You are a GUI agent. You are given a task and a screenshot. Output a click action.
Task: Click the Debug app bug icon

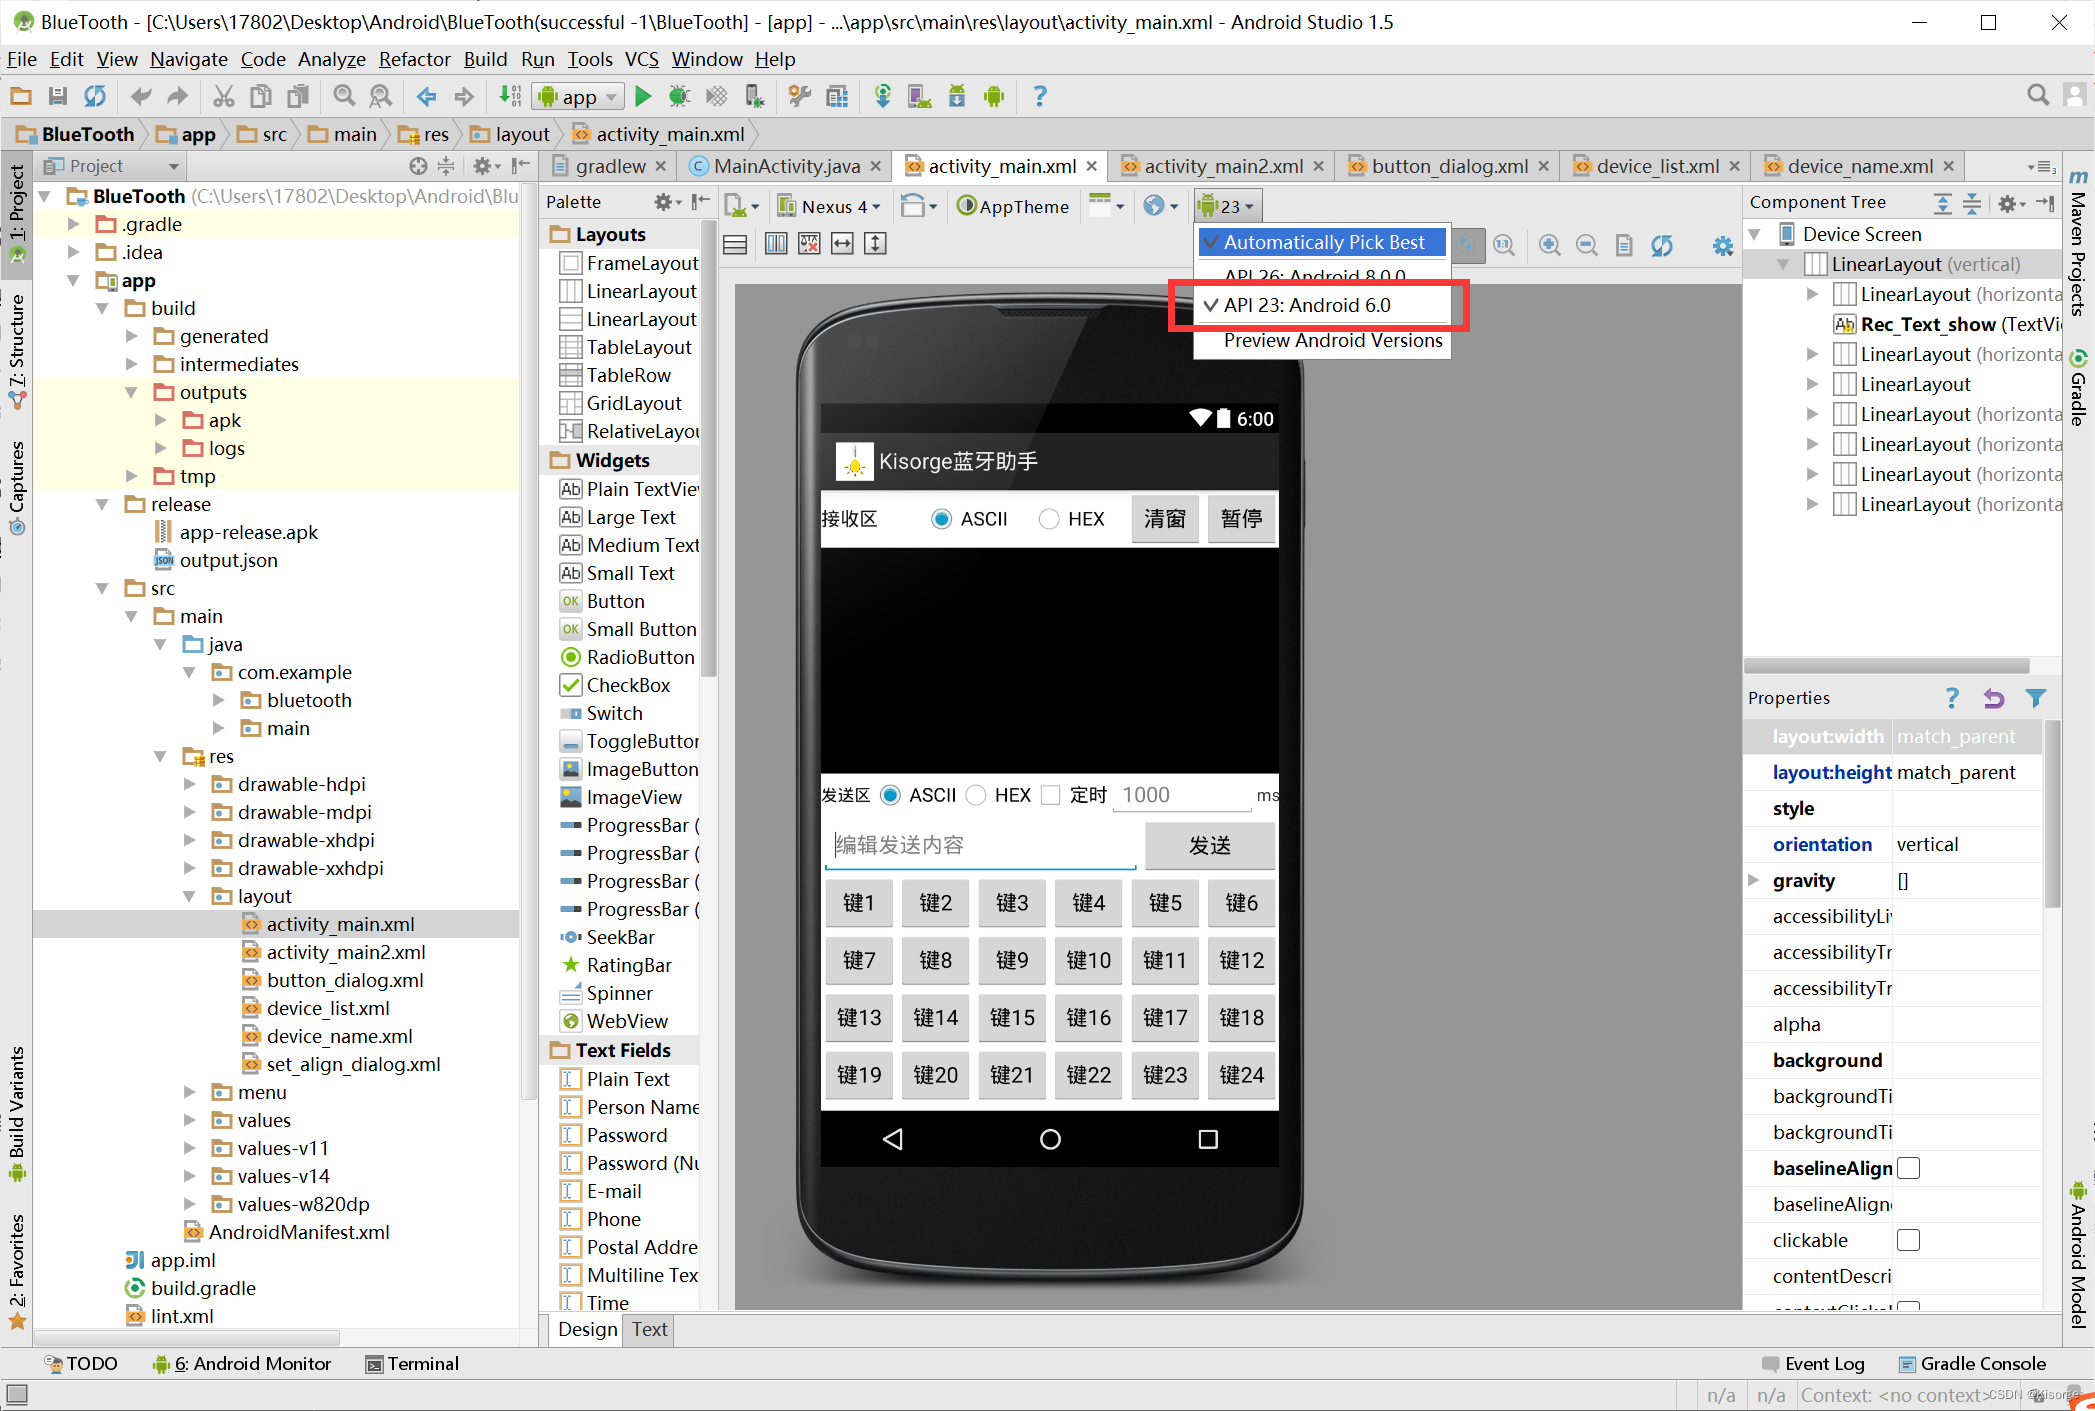[679, 96]
